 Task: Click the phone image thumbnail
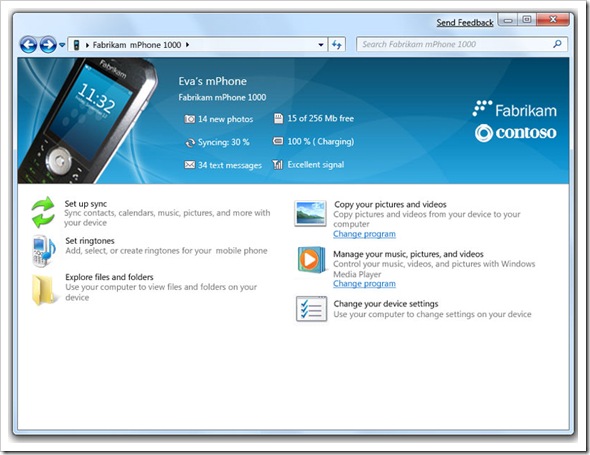point(88,120)
